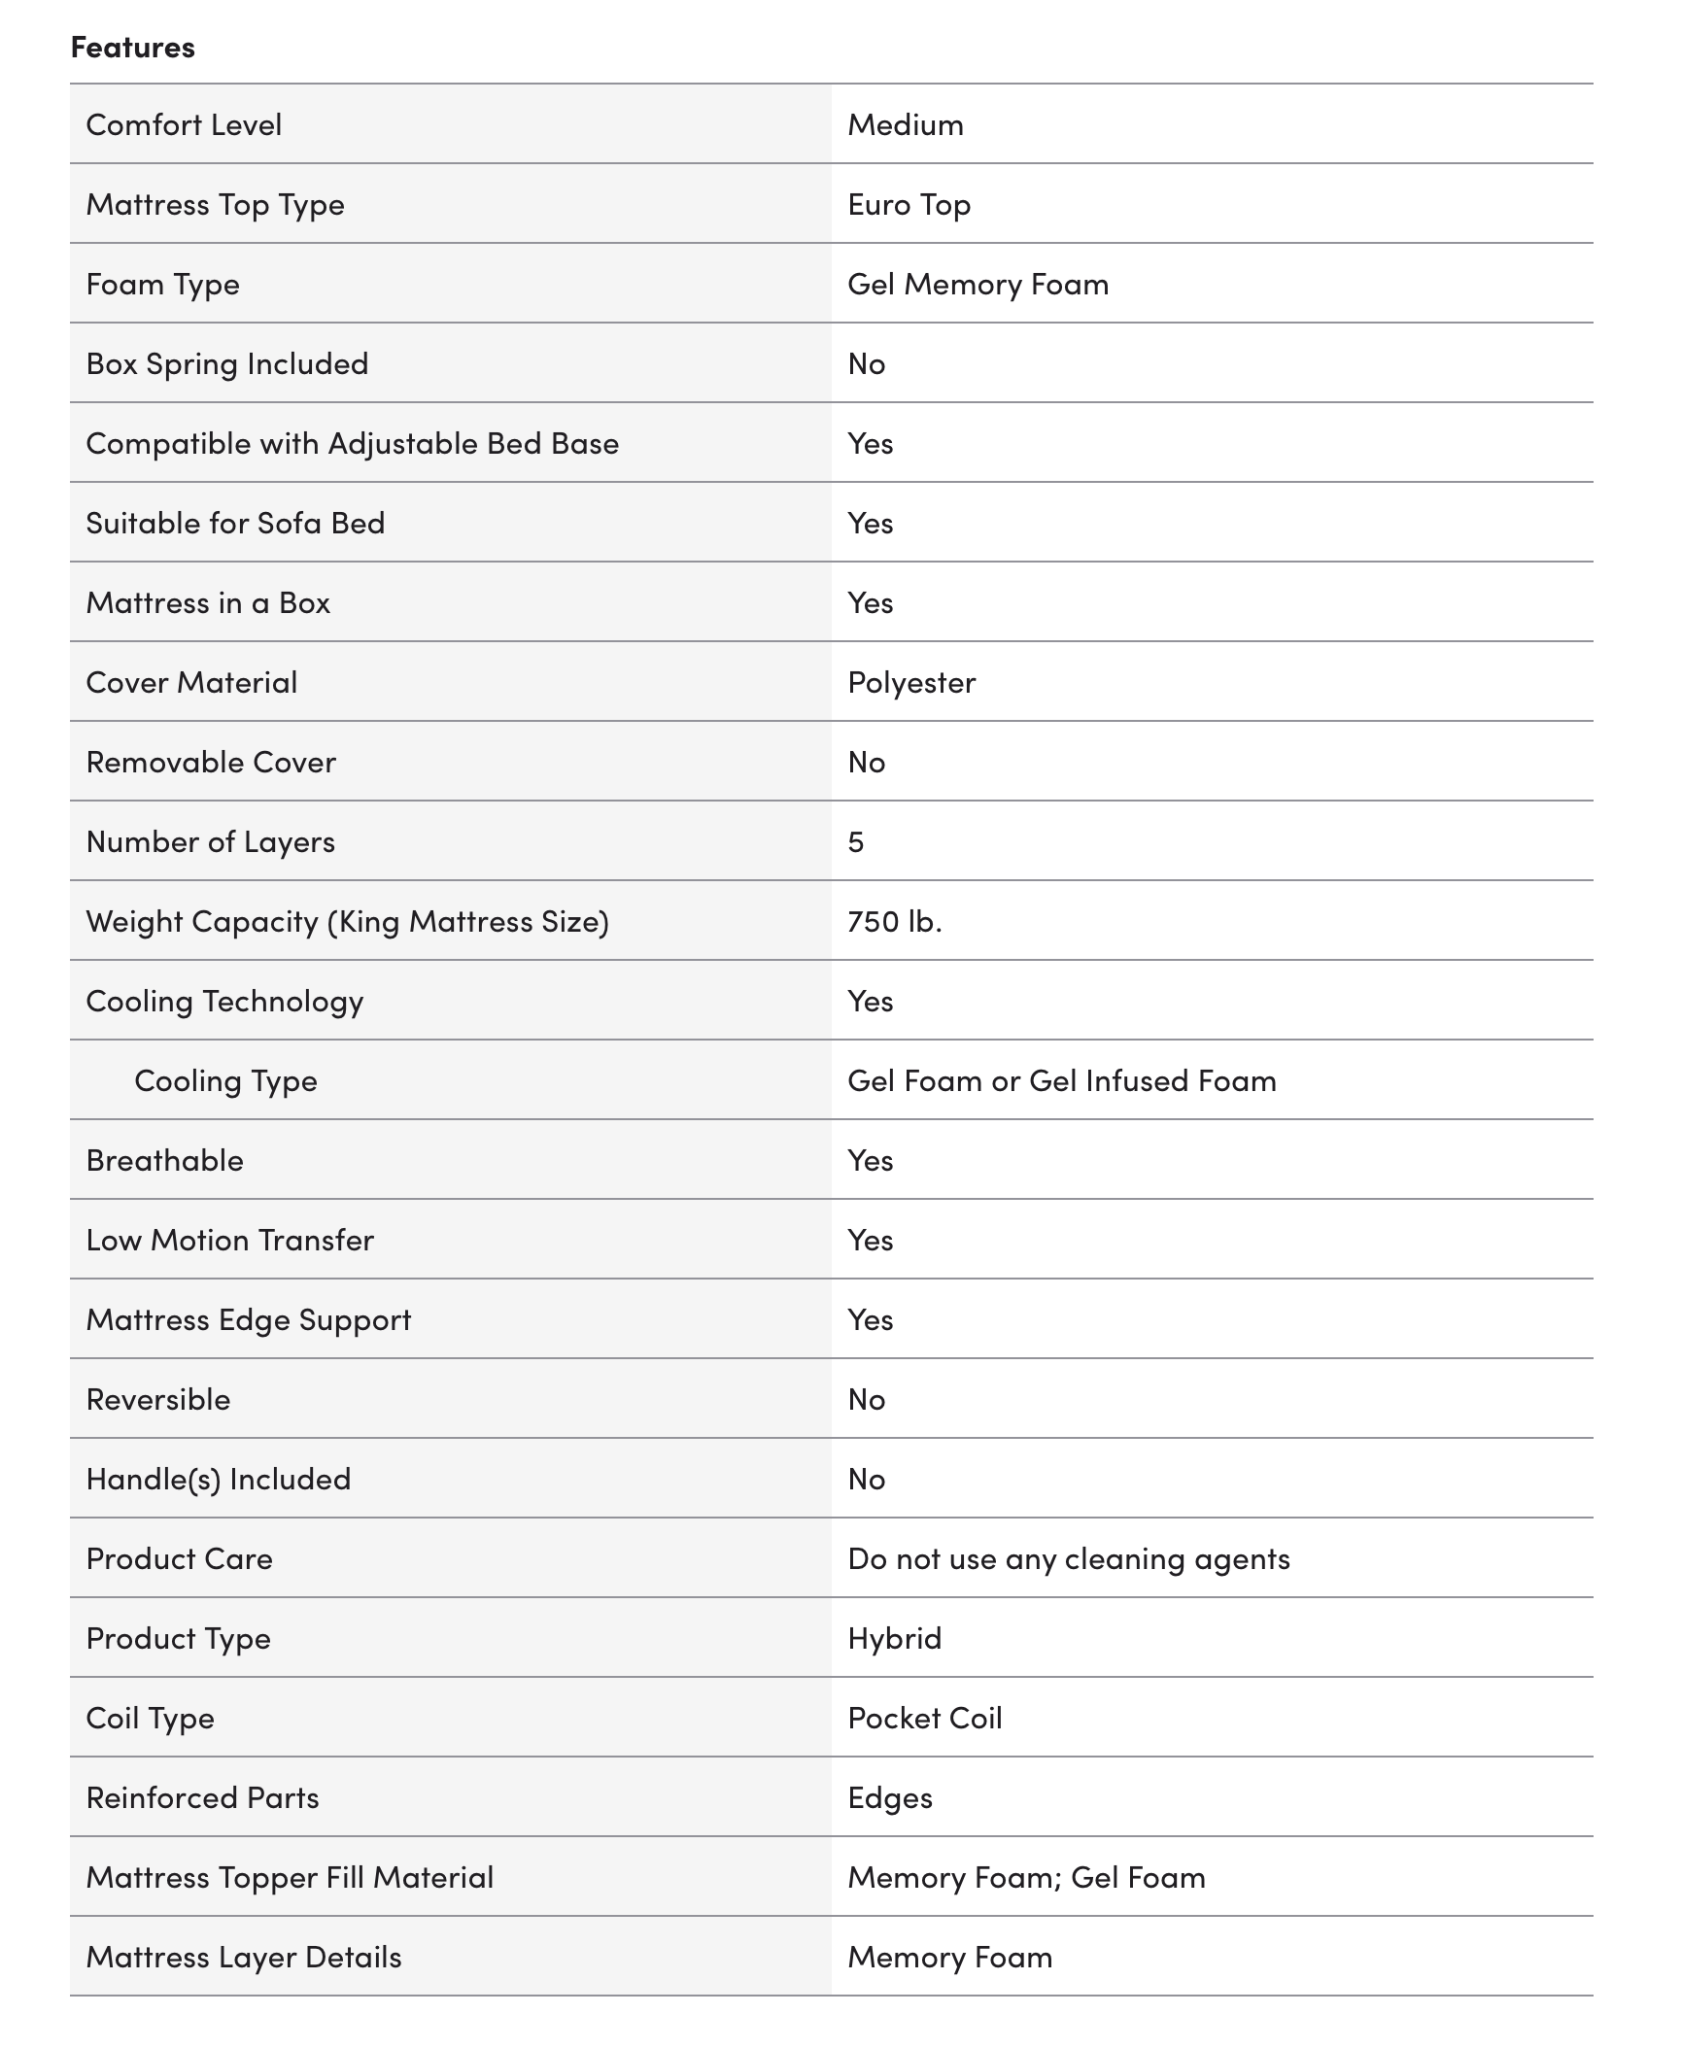Viewport: 1681px width, 2048px height.
Task: Click Do not use any cleaning agents
Action: pos(1068,1559)
